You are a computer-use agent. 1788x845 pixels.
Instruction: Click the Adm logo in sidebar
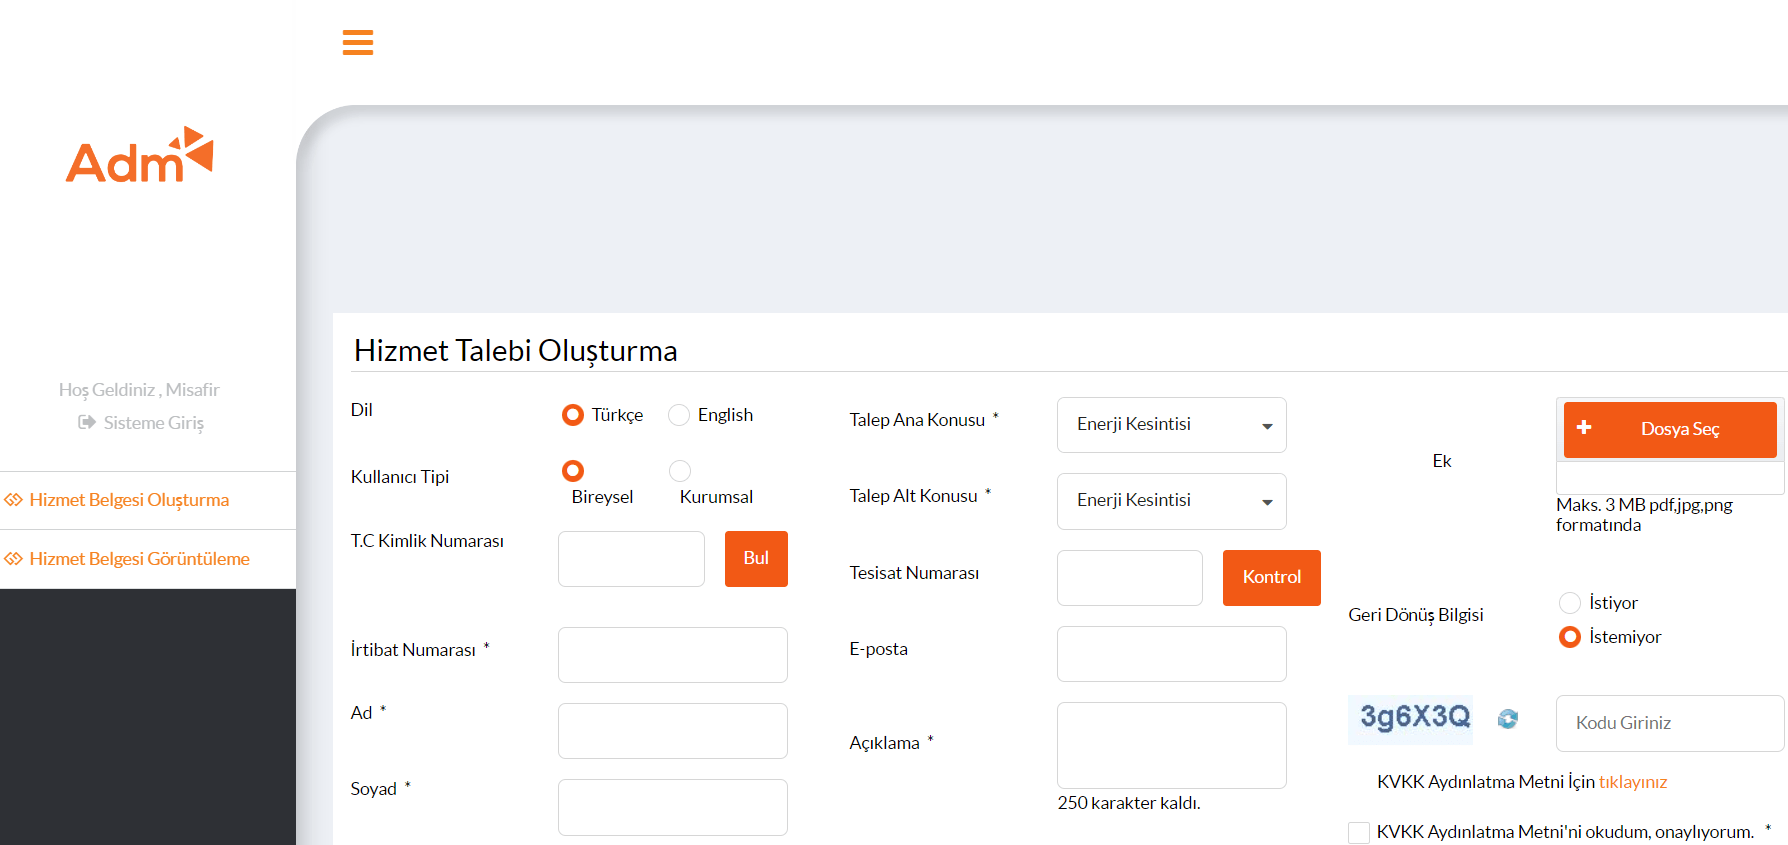tap(140, 156)
